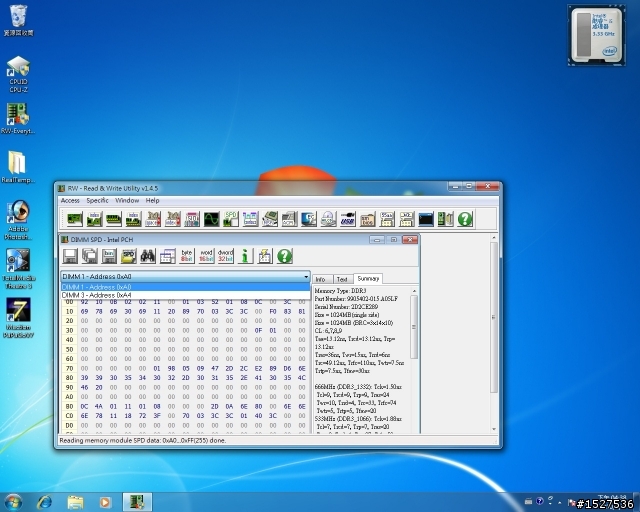Switch to dword 32bit view
The width and height of the screenshot is (640, 512).
(225, 256)
